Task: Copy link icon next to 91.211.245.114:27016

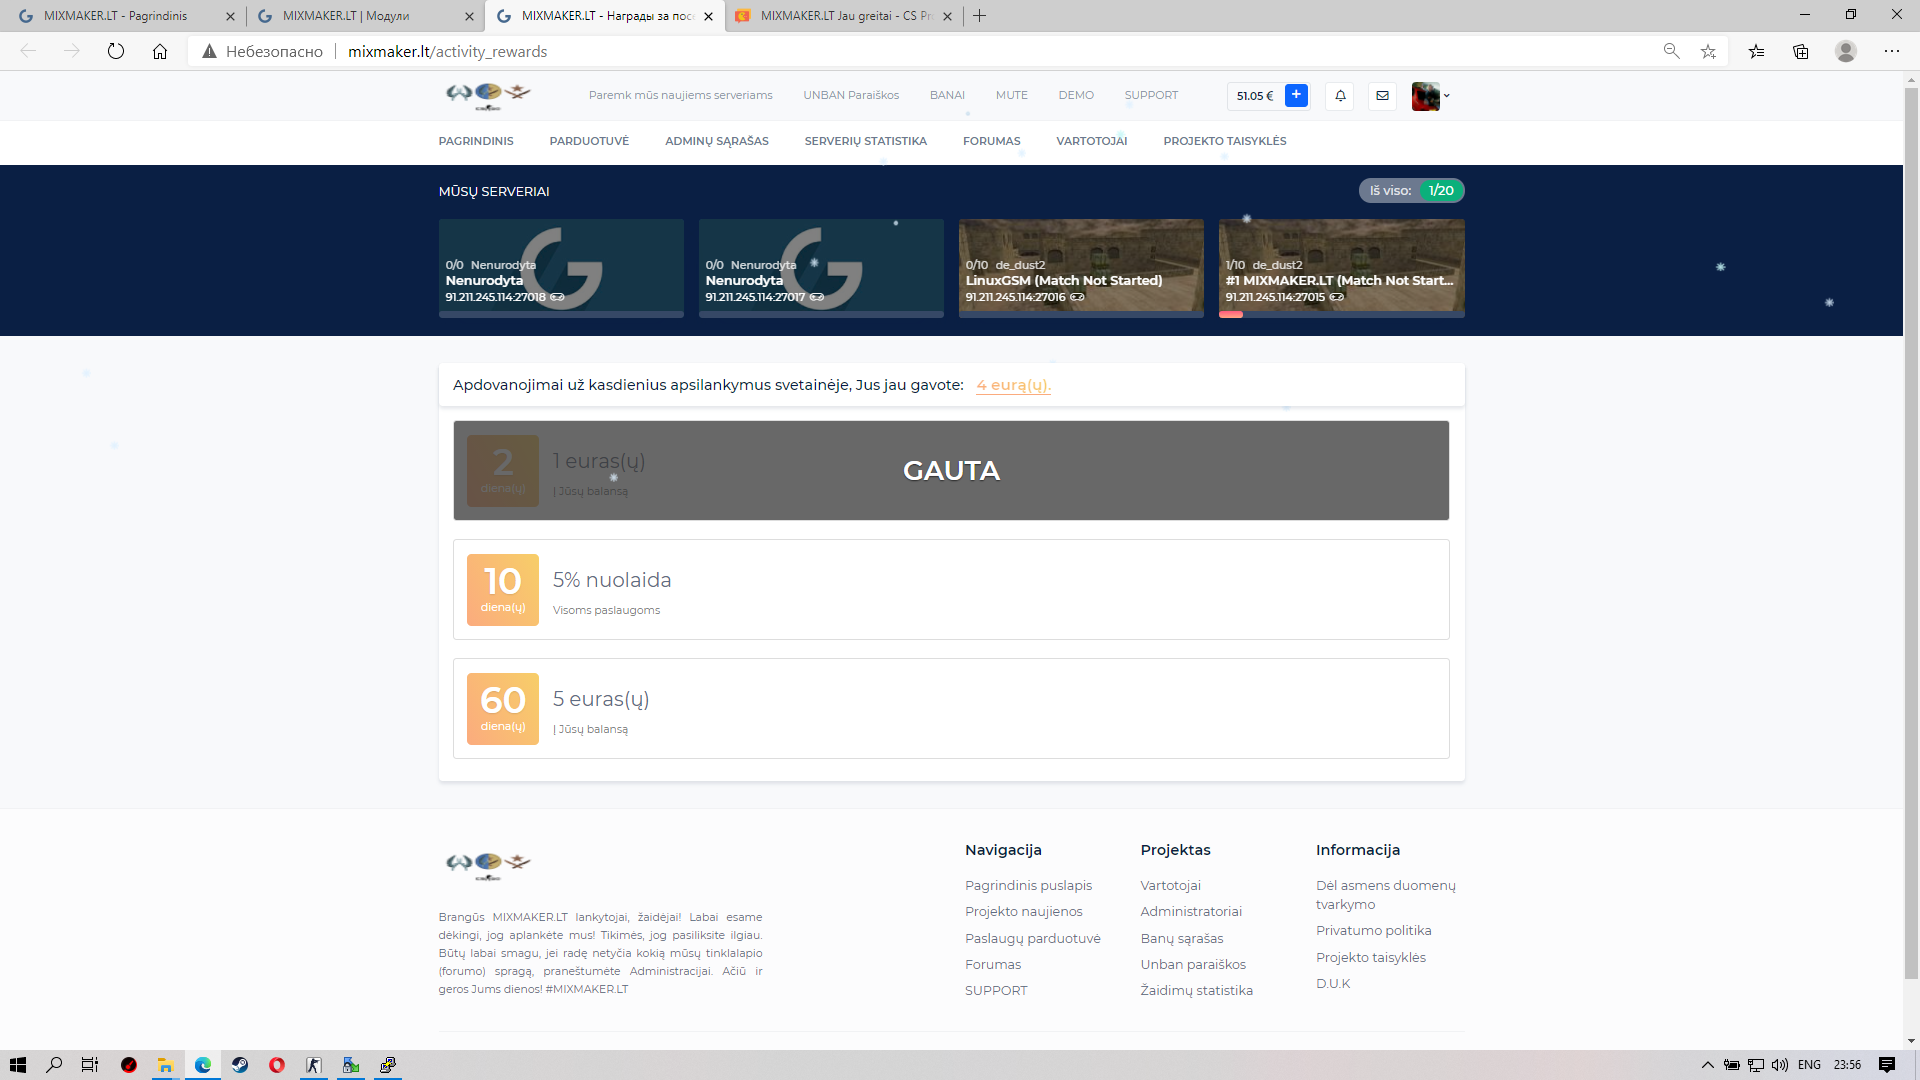Action: [x=1077, y=297]
